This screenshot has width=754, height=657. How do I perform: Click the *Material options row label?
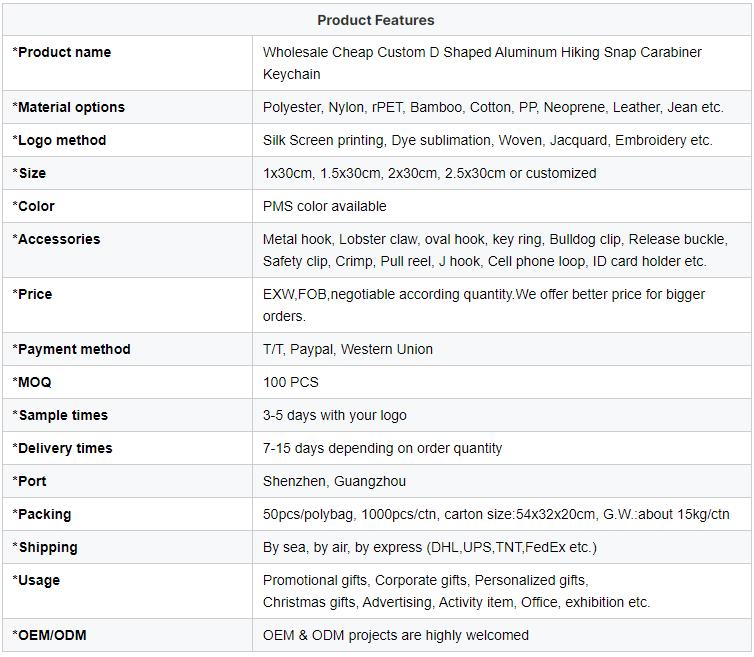(69, 107)
